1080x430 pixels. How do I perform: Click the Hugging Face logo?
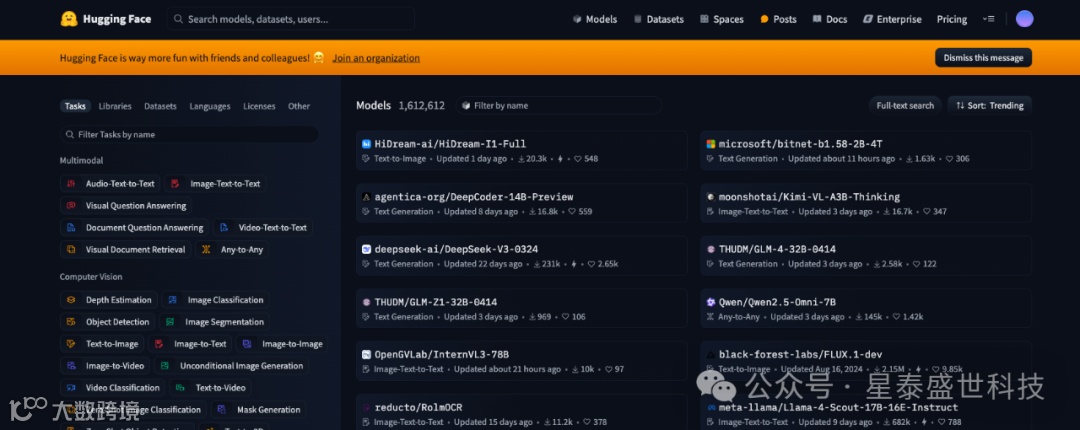[105, 19]
